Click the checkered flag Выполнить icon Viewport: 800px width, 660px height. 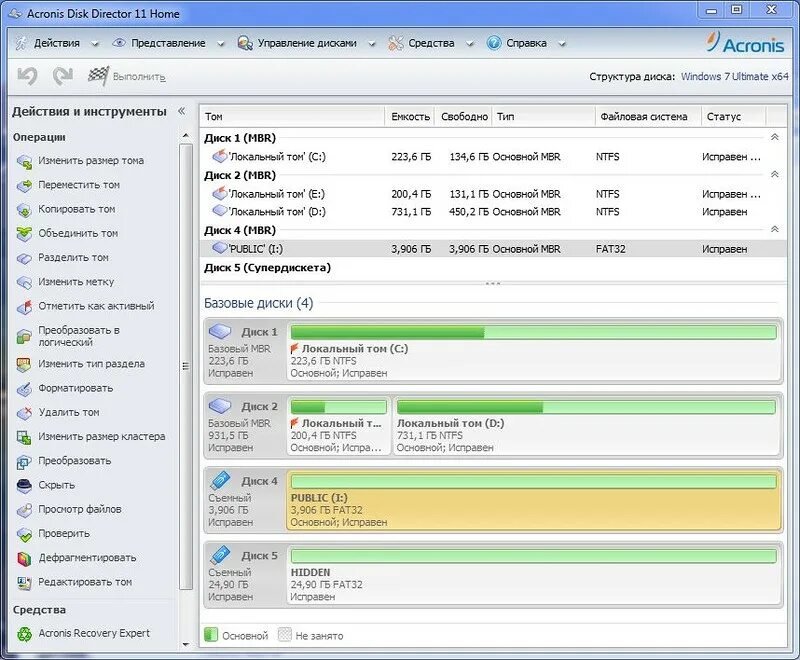tap(98, 76)
